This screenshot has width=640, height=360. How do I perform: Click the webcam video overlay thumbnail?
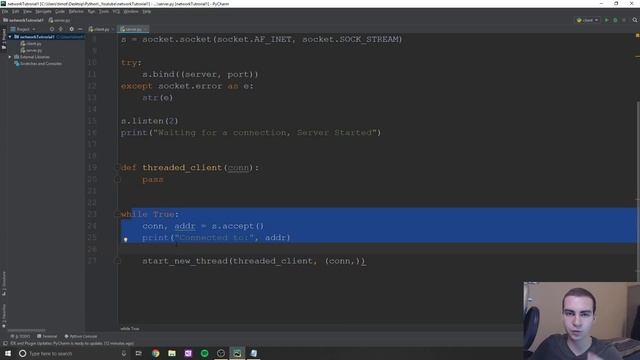click(x=582, y=321)
